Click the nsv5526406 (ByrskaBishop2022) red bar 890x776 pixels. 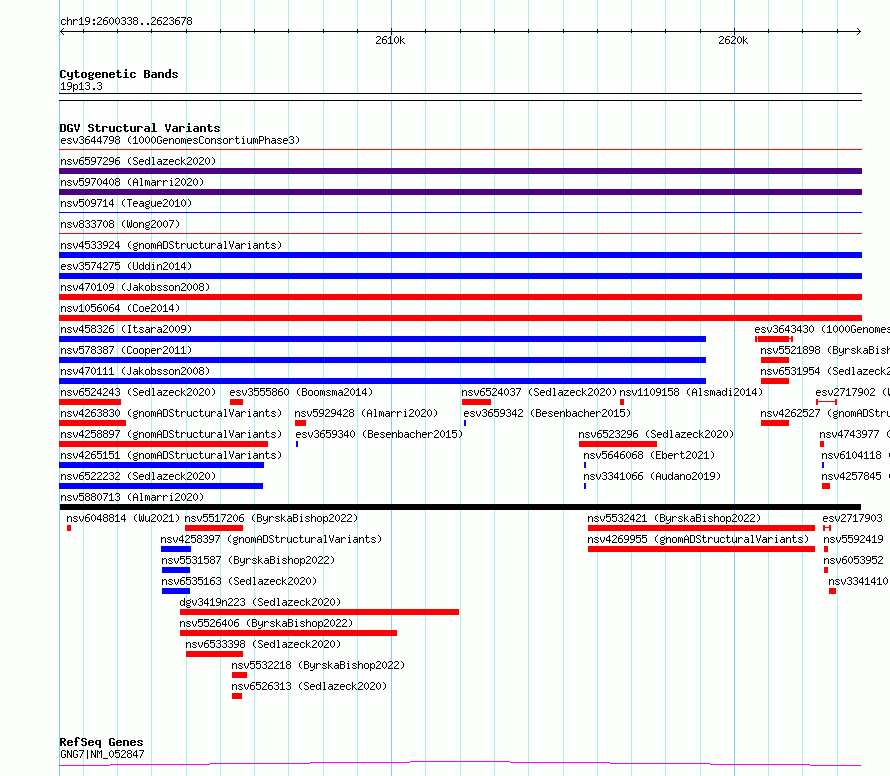[x=288, y=633]
